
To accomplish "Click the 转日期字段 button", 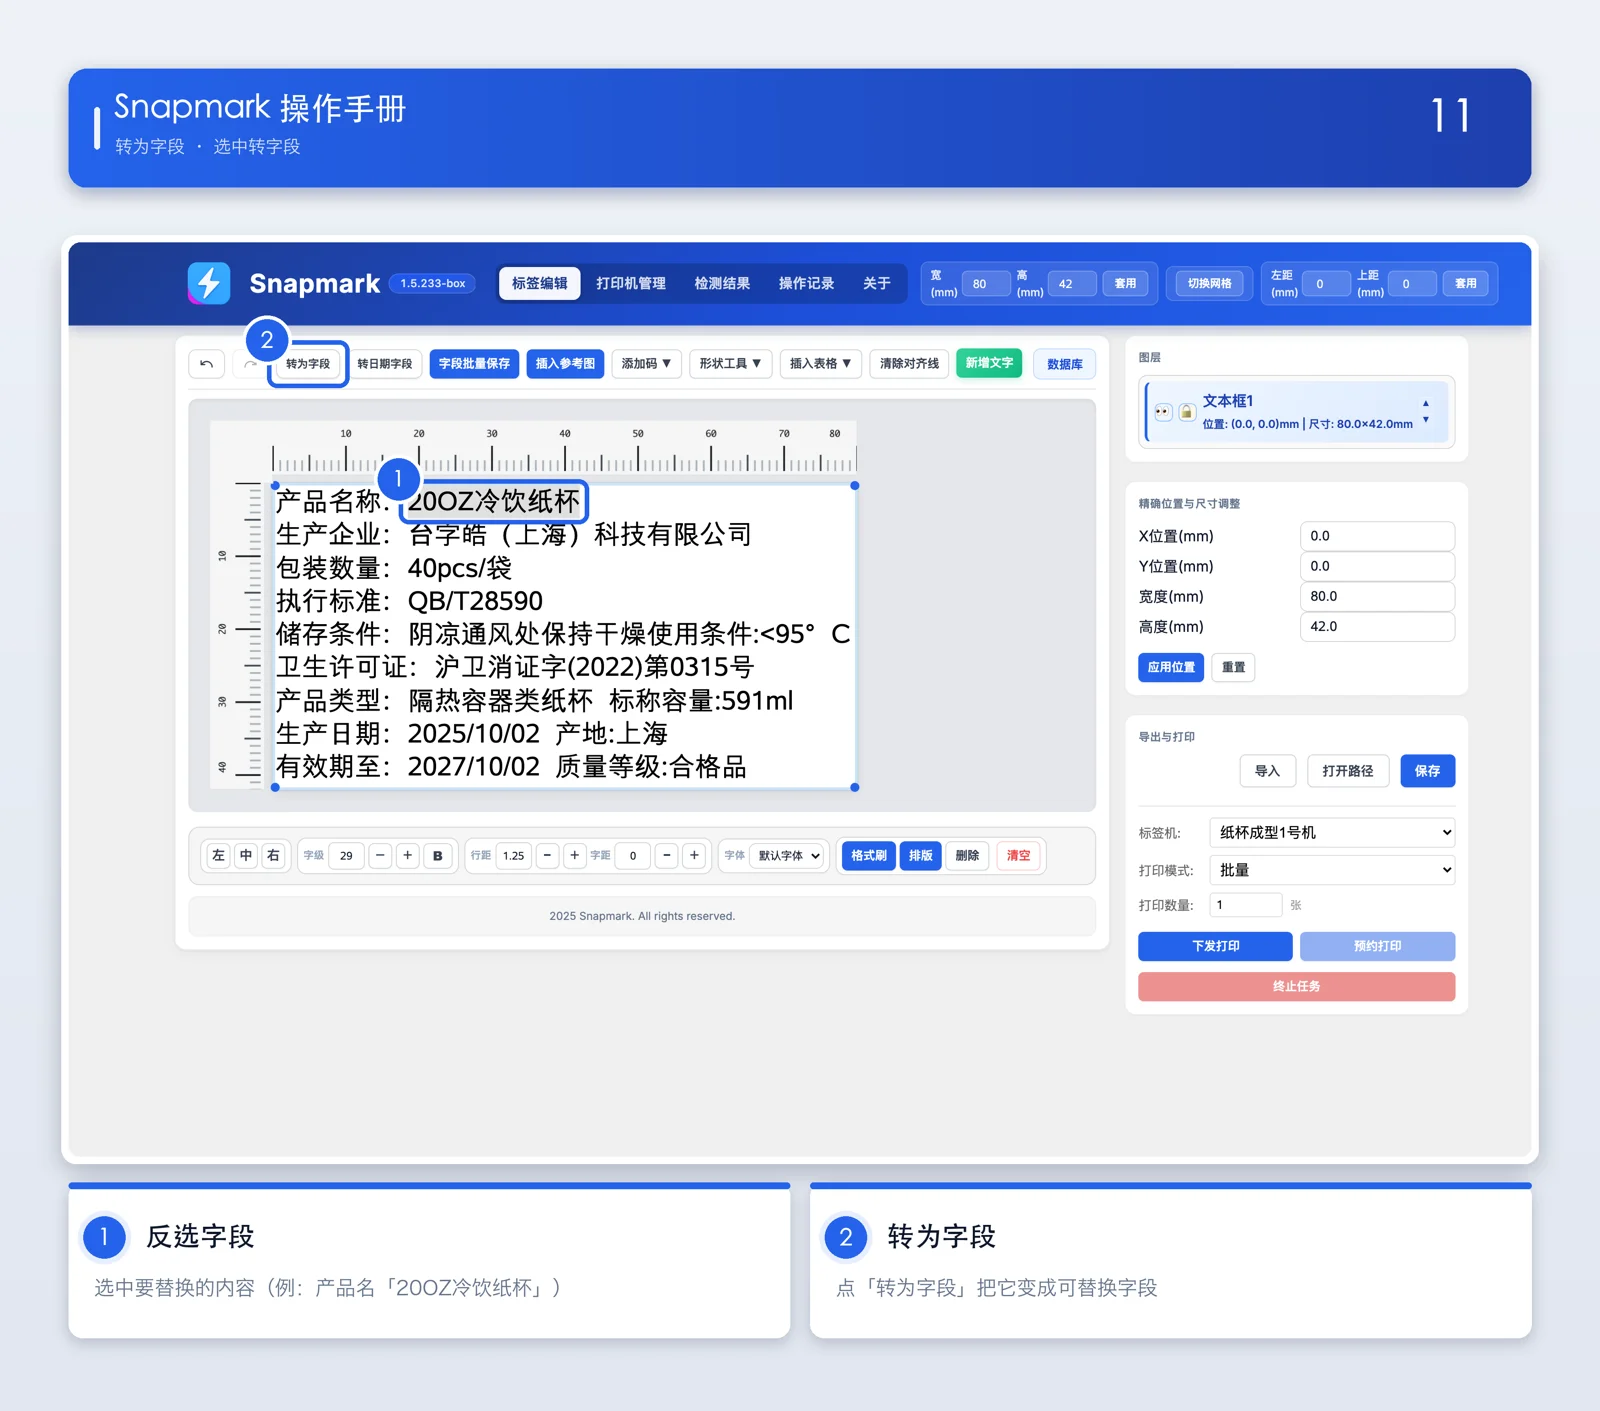I will pos(385,364).
